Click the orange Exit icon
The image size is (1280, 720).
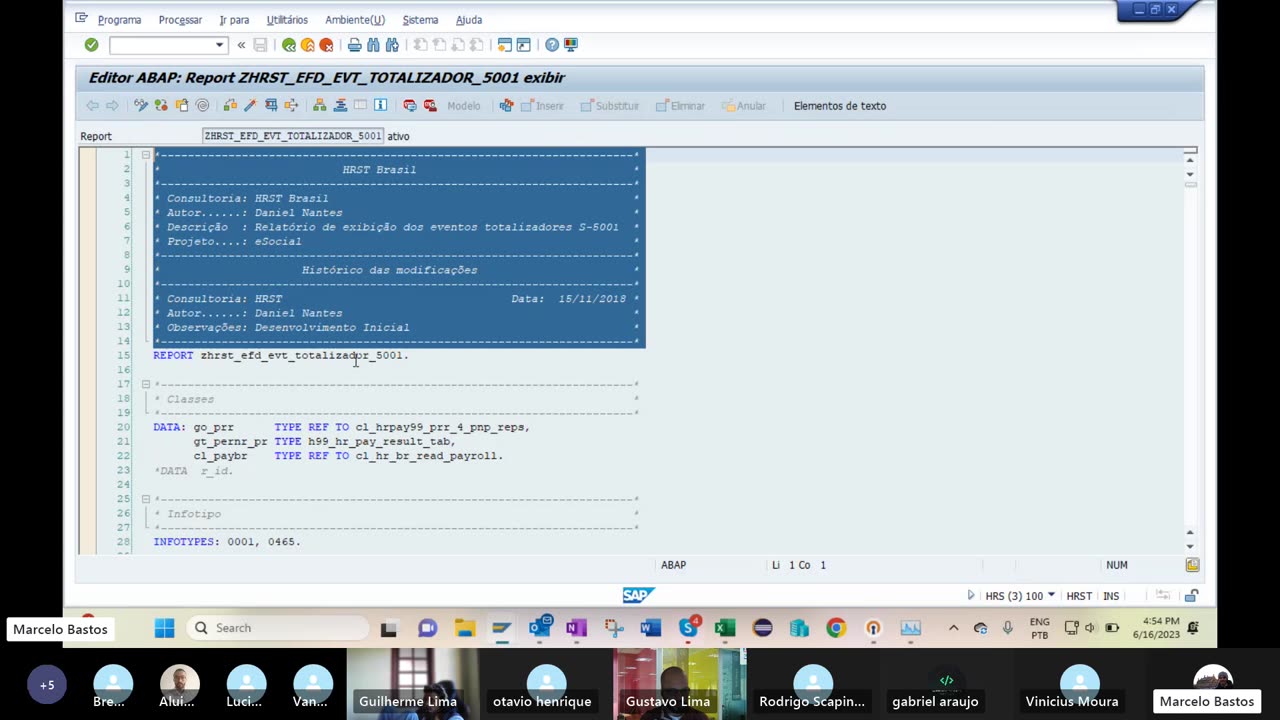pos(307,45)
